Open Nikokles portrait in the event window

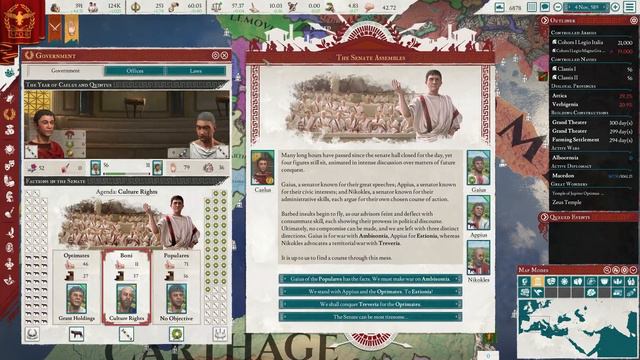478,258
